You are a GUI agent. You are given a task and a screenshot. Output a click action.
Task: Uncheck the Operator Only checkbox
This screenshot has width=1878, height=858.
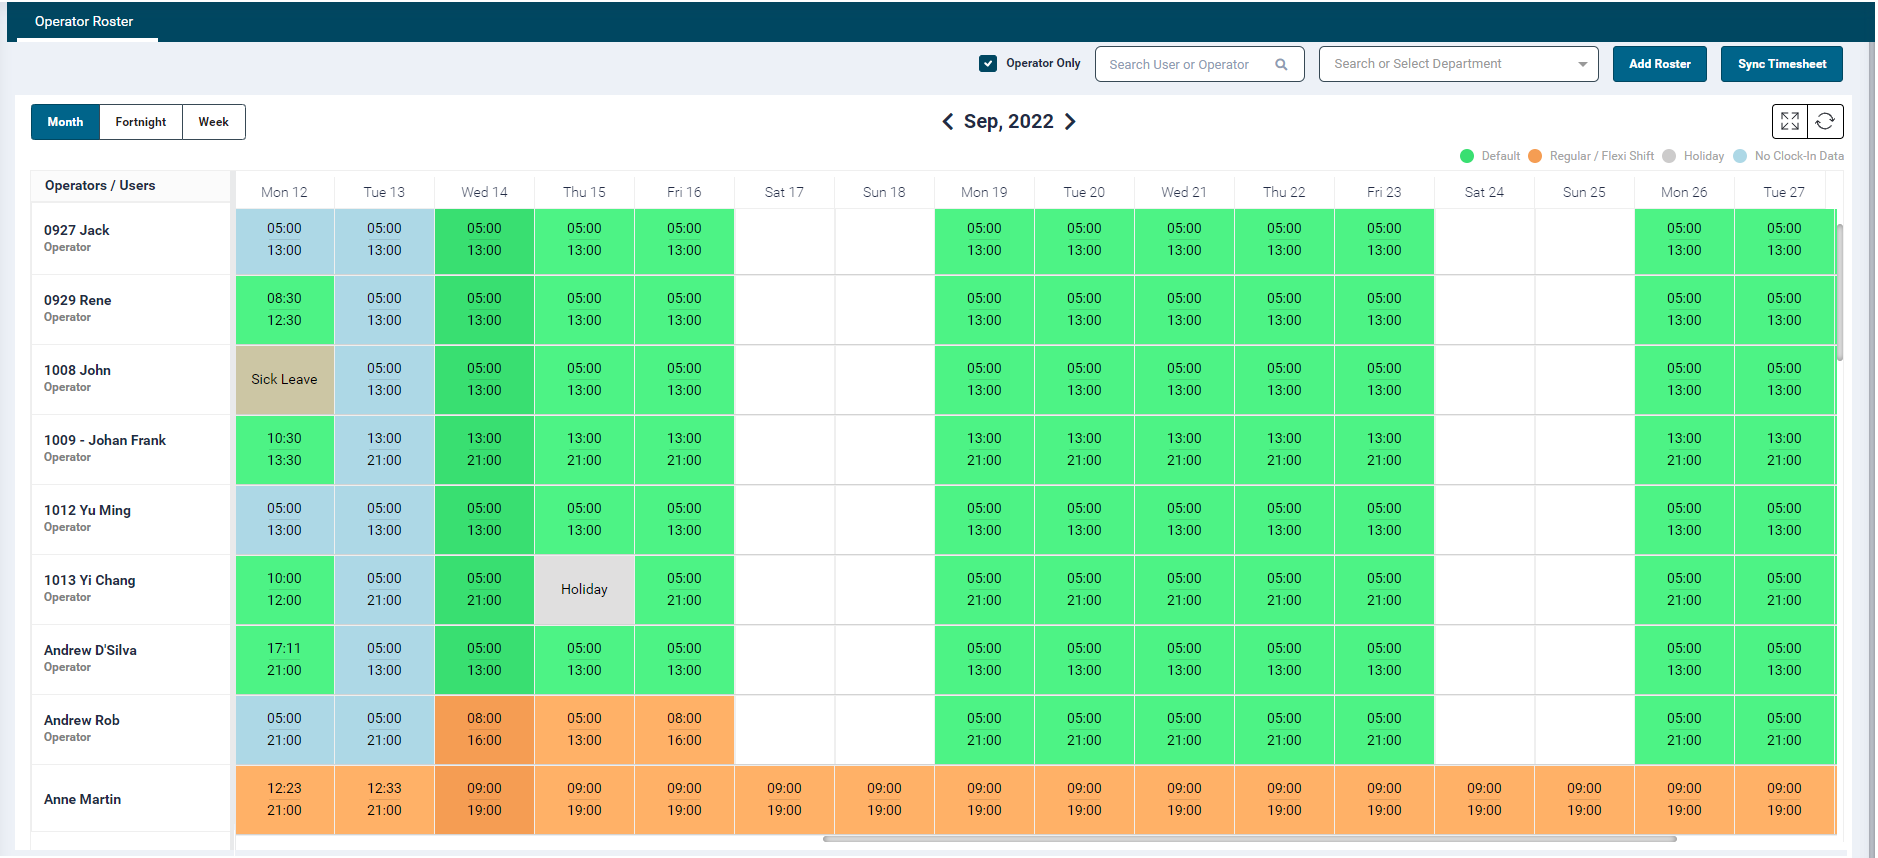pos(988,63)
